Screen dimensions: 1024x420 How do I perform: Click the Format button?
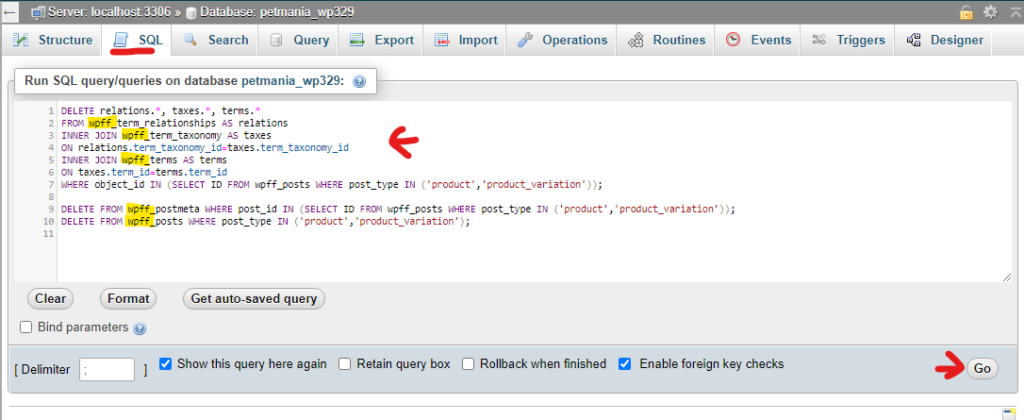point(128,299)
